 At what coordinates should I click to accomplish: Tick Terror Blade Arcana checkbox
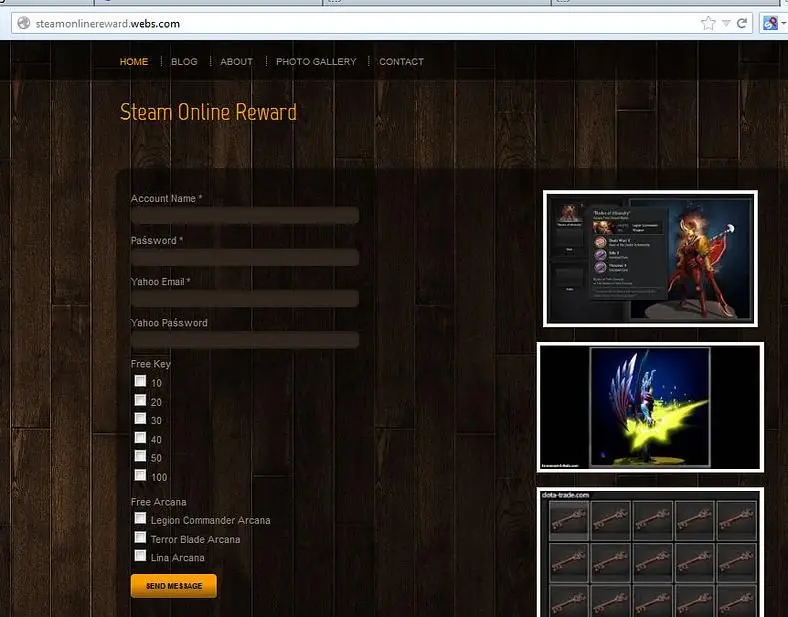coord(140,537)
